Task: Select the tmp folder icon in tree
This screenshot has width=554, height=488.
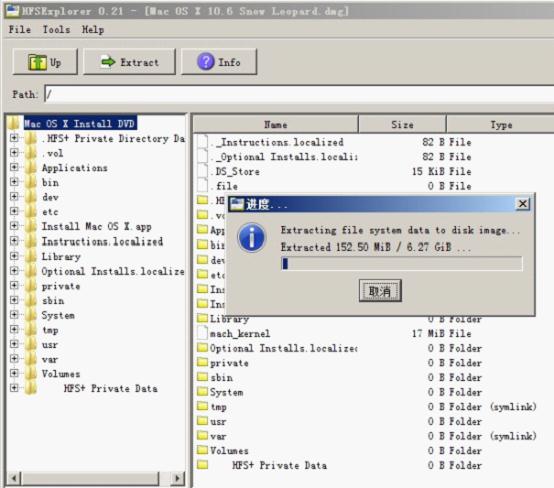Action: pyautogui.click(x=31, y=330)
